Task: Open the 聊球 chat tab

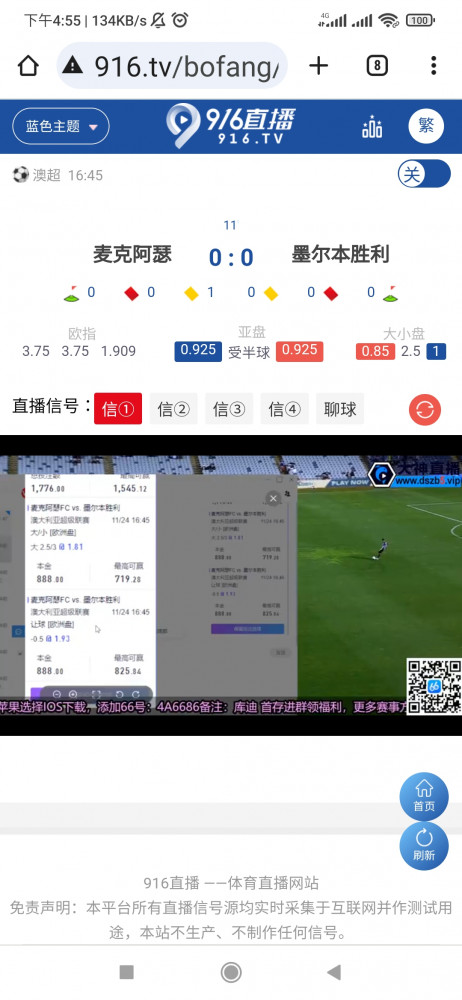Action: [340, 409]
